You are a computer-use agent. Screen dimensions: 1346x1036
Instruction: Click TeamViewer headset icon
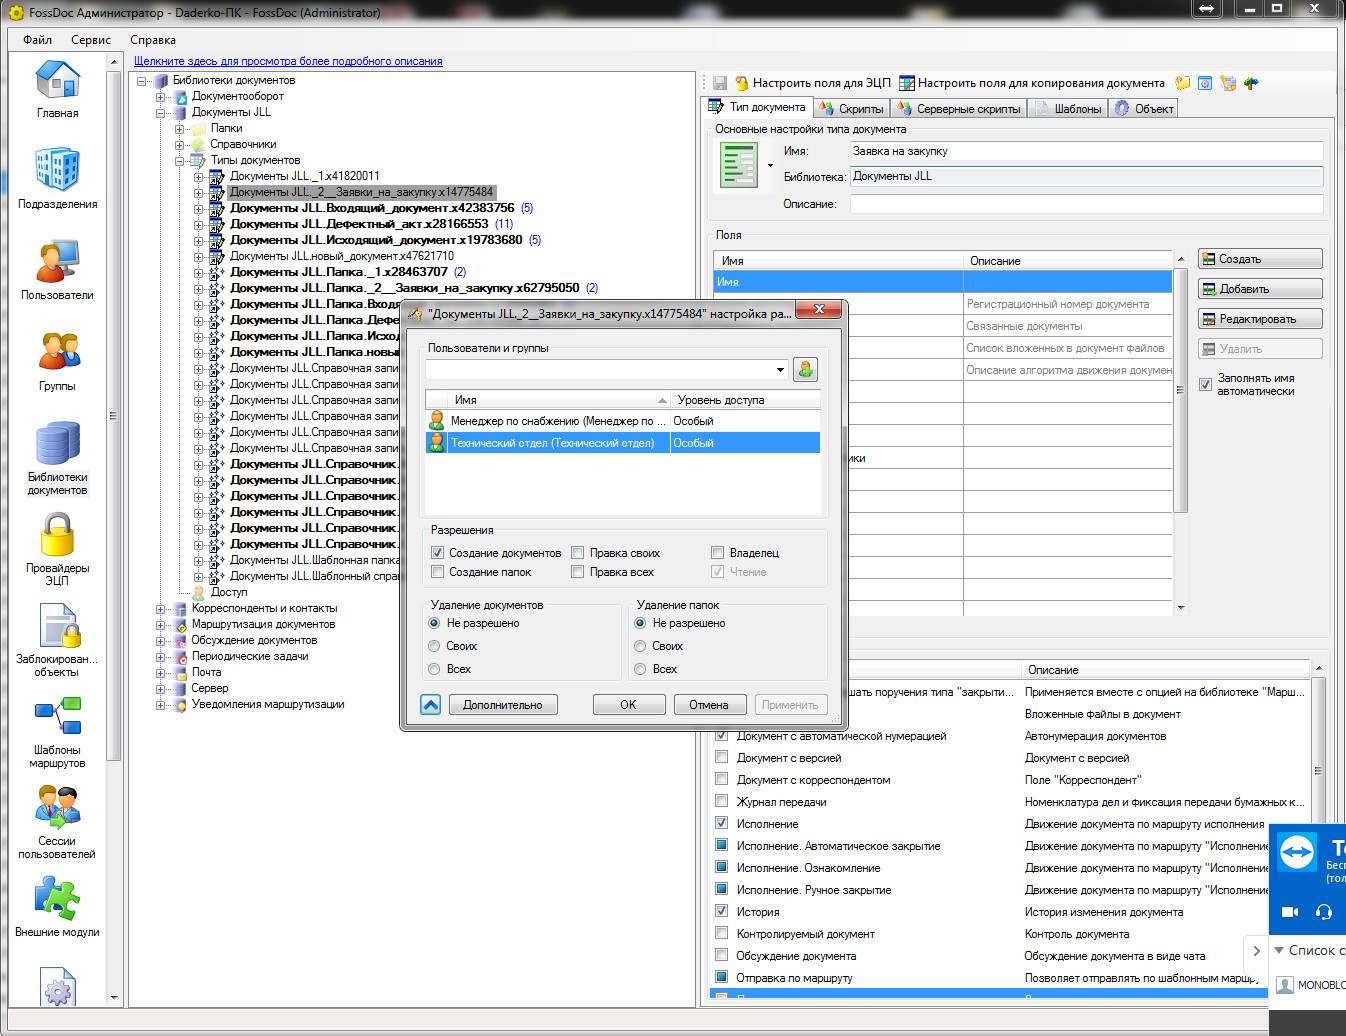click(1324, 912)
